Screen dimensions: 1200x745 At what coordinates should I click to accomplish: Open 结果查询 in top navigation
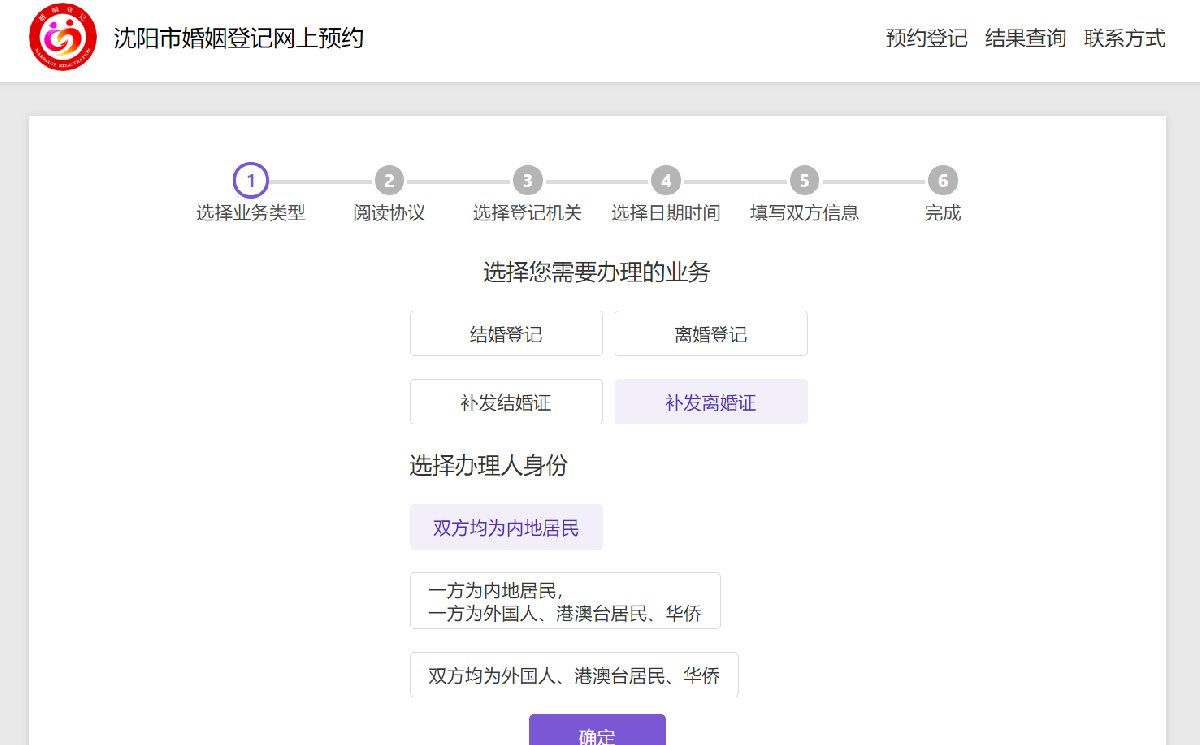[1025, 39]
